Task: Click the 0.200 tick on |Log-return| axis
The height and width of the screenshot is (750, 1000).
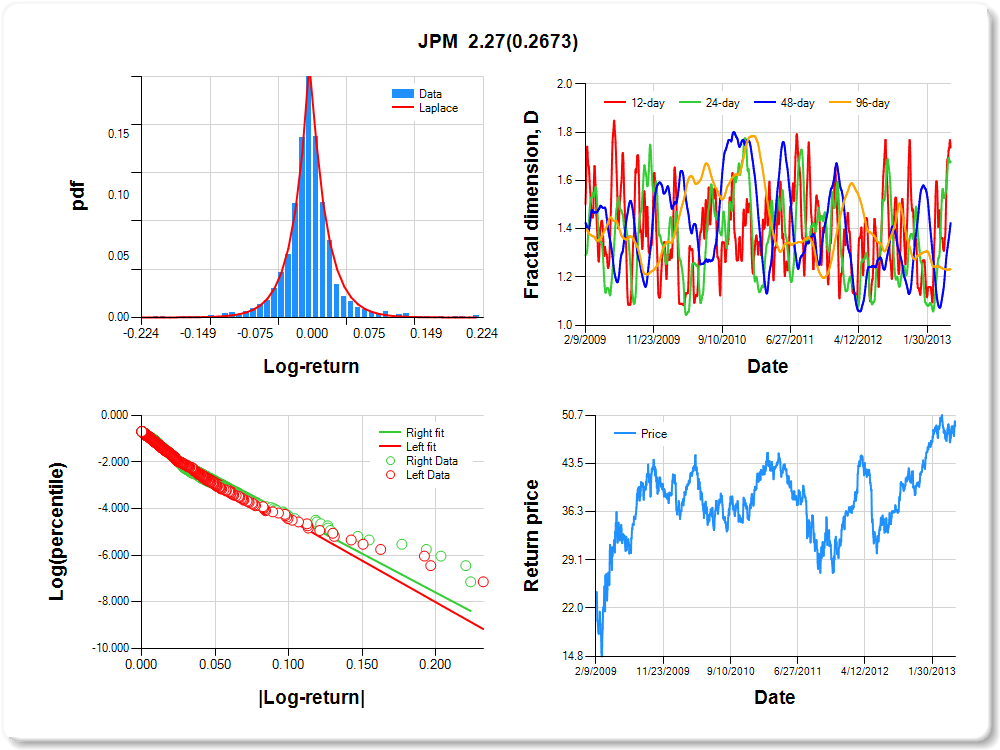Action: point(435,665)
